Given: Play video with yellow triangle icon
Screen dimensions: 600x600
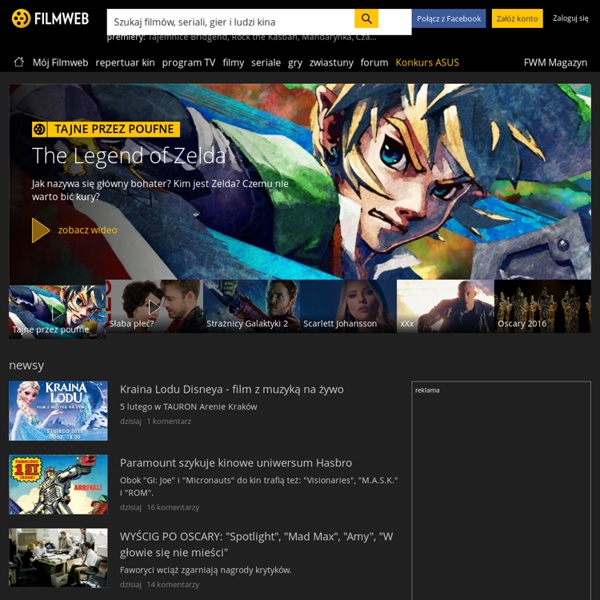Looking at the screenshot, I should point(41,230).
